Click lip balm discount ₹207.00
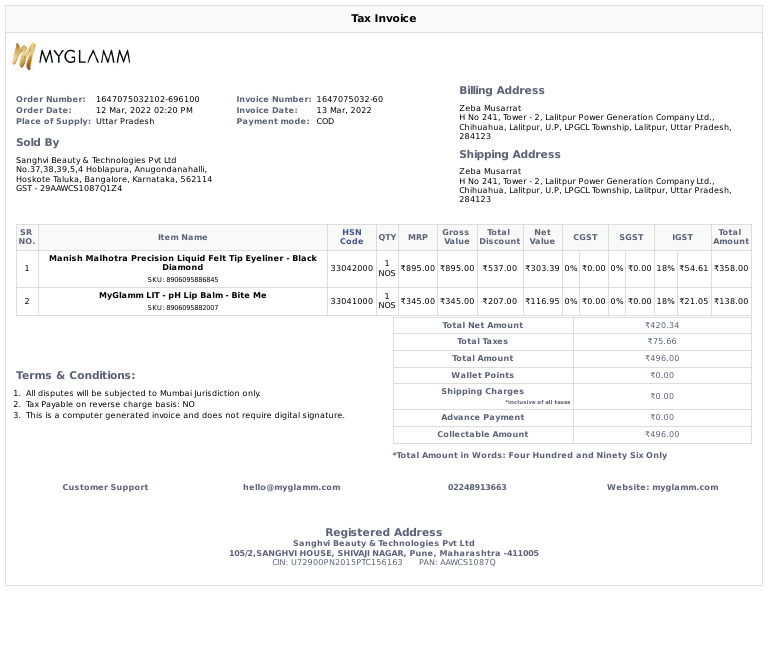This screenshot has width=768, height=672. (x=500, y=301)
